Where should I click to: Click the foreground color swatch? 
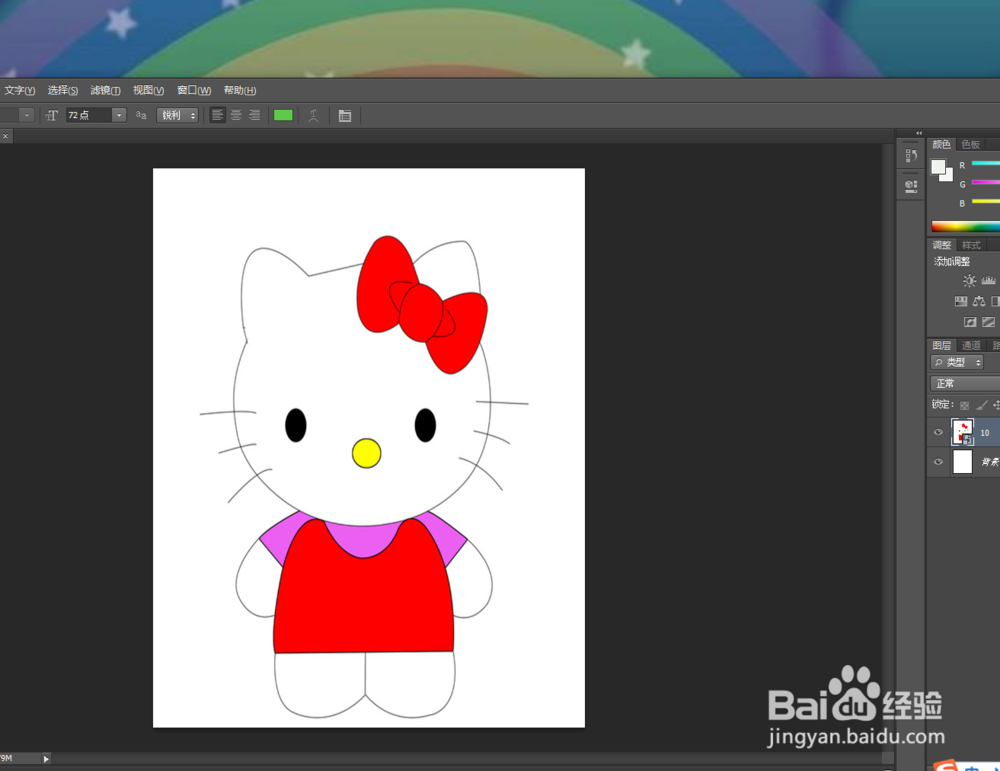coord(938,167)
